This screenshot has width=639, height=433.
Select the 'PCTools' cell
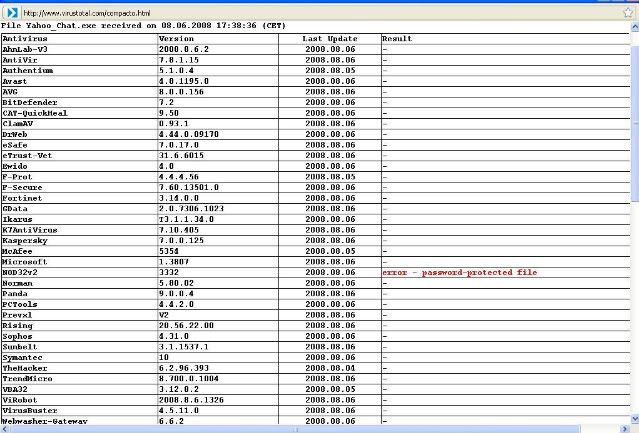79,304
